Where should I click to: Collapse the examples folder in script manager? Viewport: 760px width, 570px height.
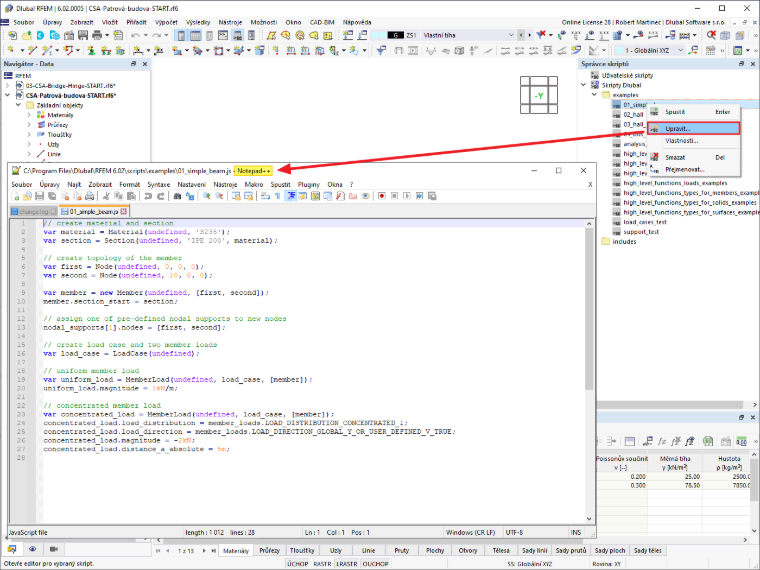594,95
